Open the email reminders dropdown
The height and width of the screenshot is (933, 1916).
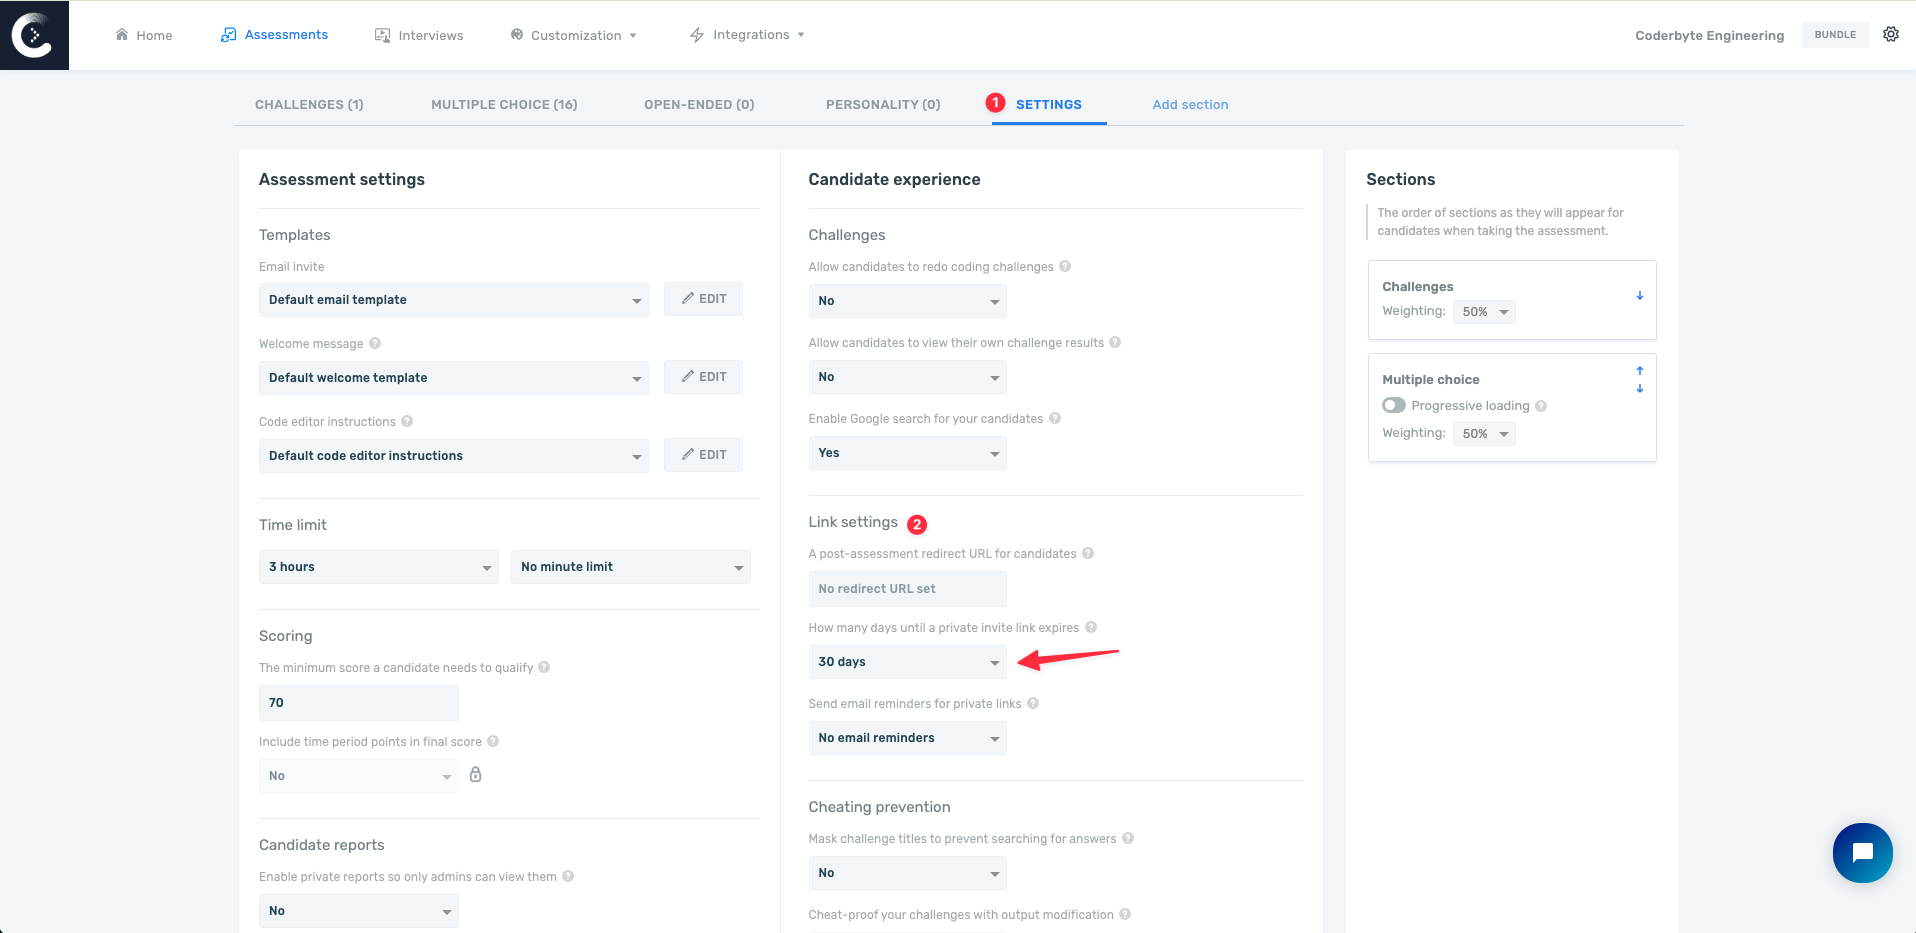(x=907, y=738)
